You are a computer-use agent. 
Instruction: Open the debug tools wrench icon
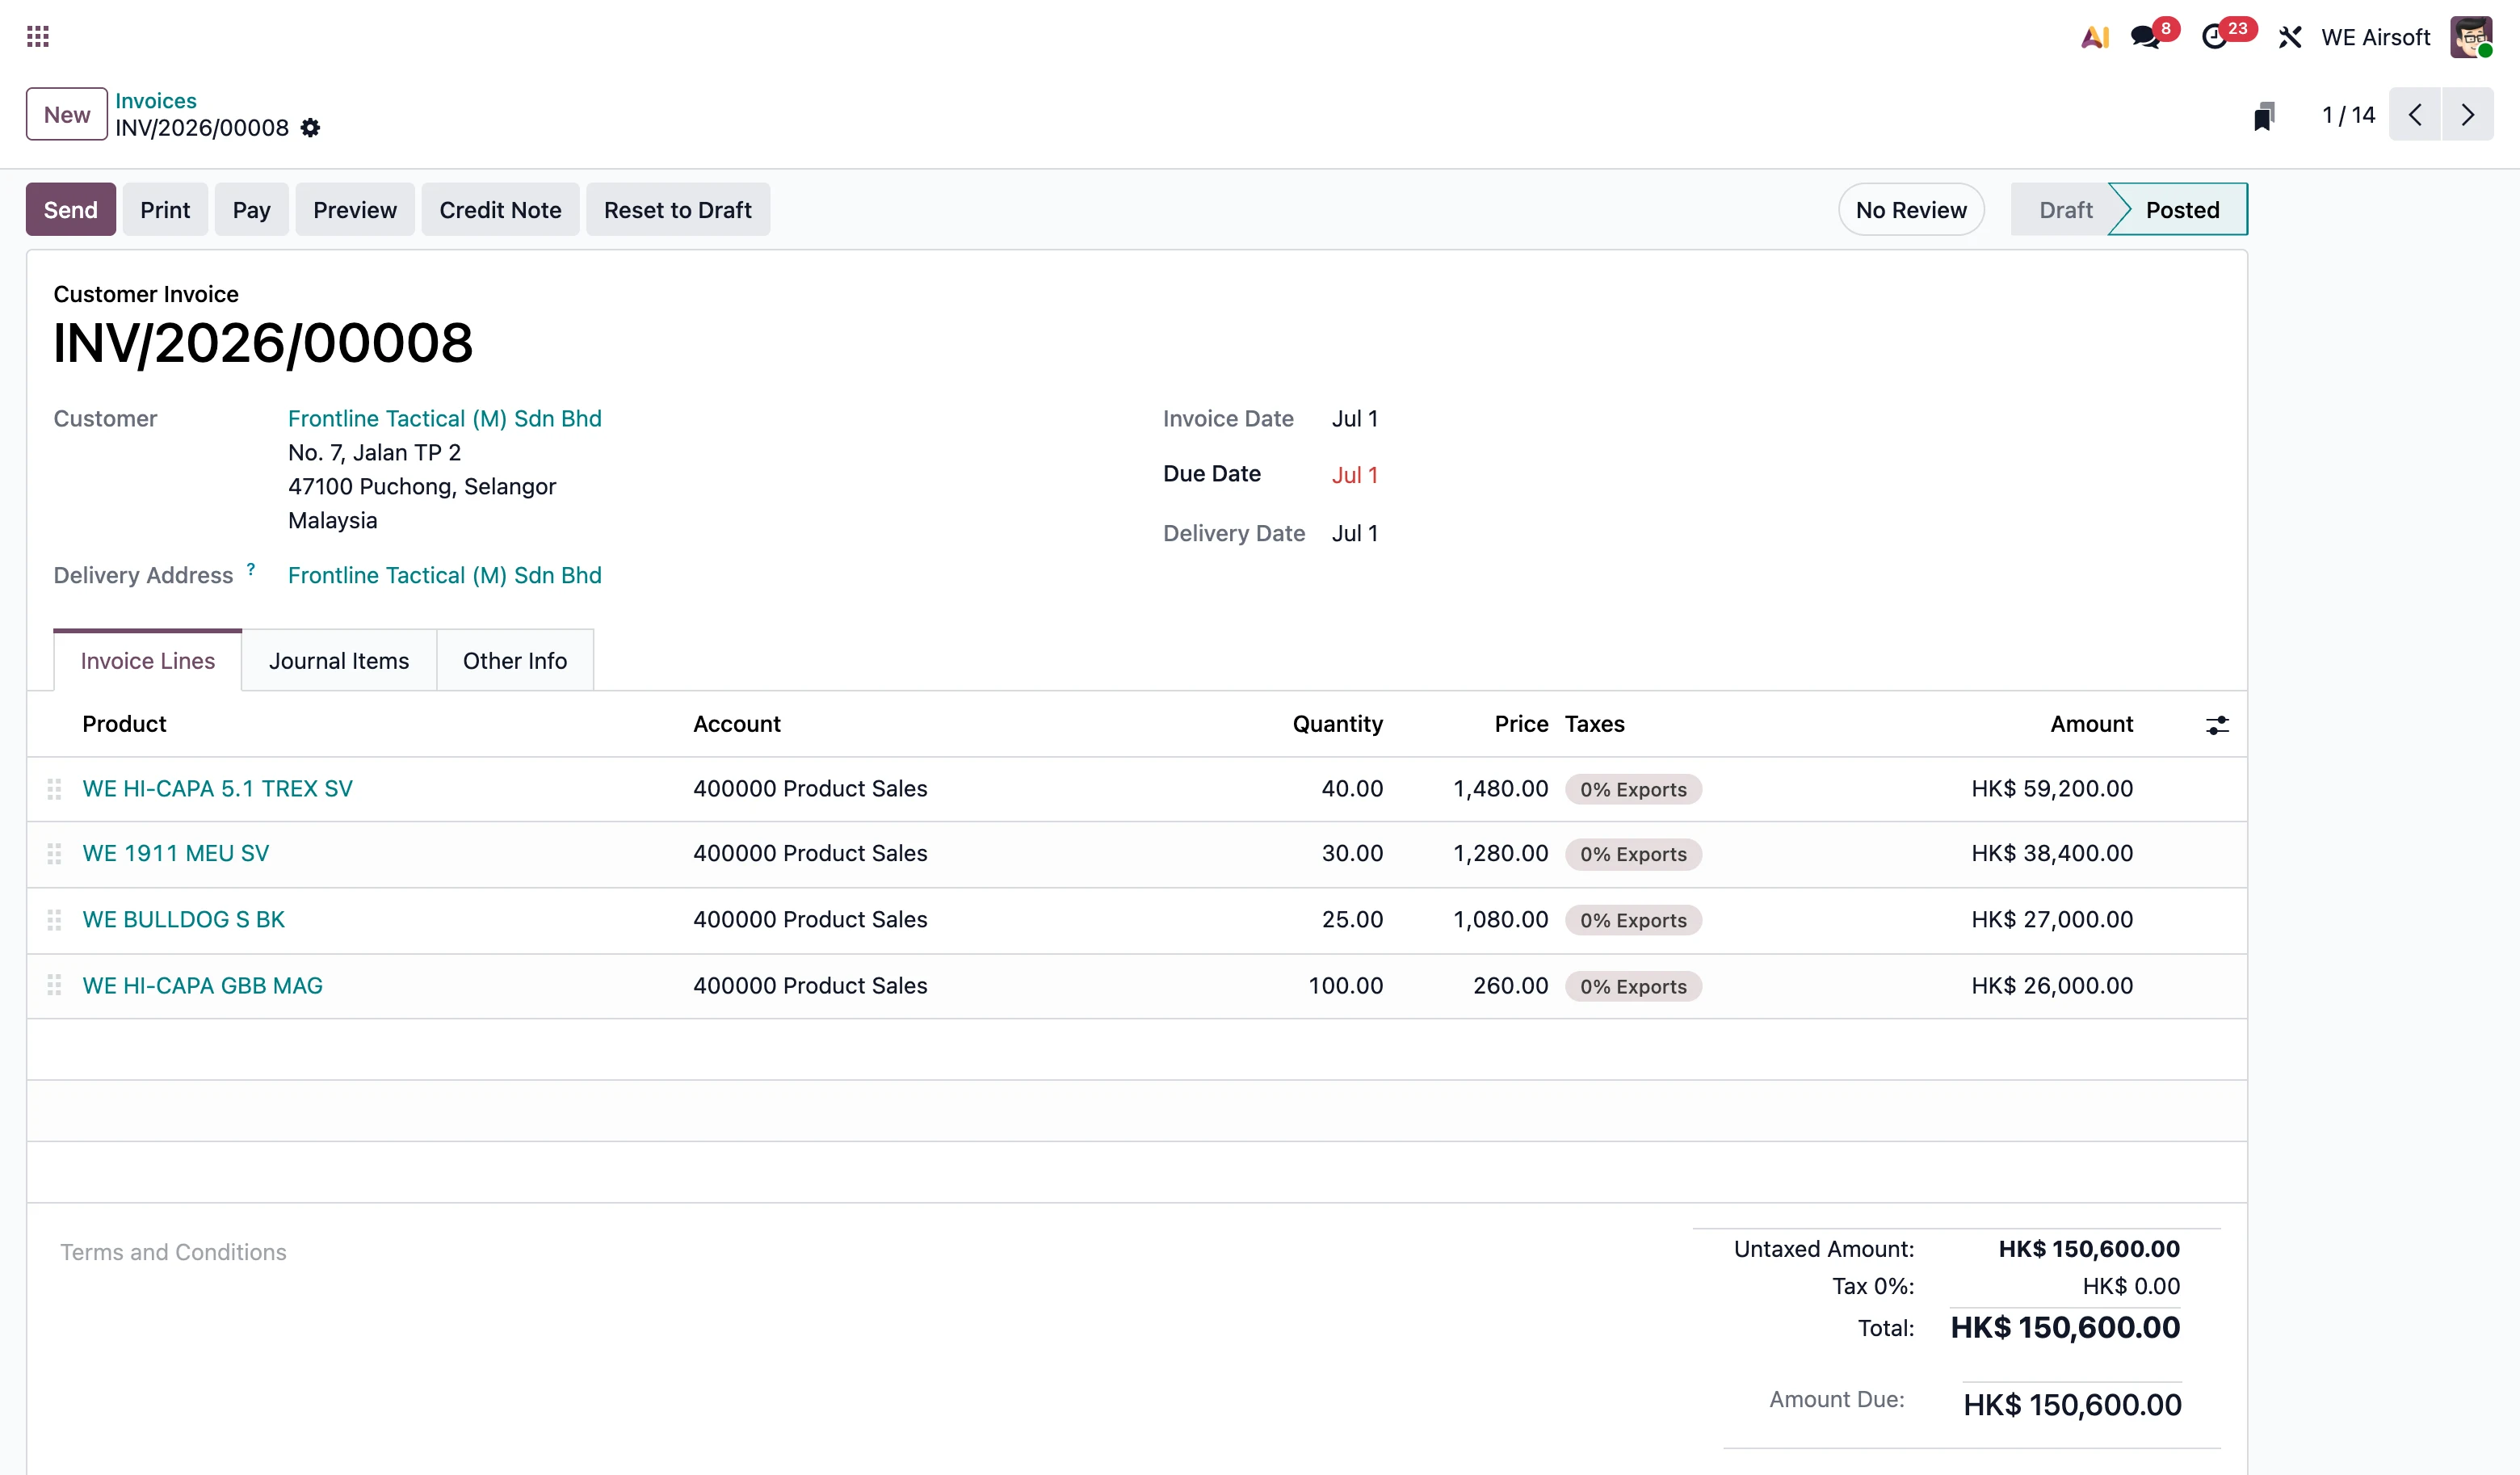[2290, 37]
